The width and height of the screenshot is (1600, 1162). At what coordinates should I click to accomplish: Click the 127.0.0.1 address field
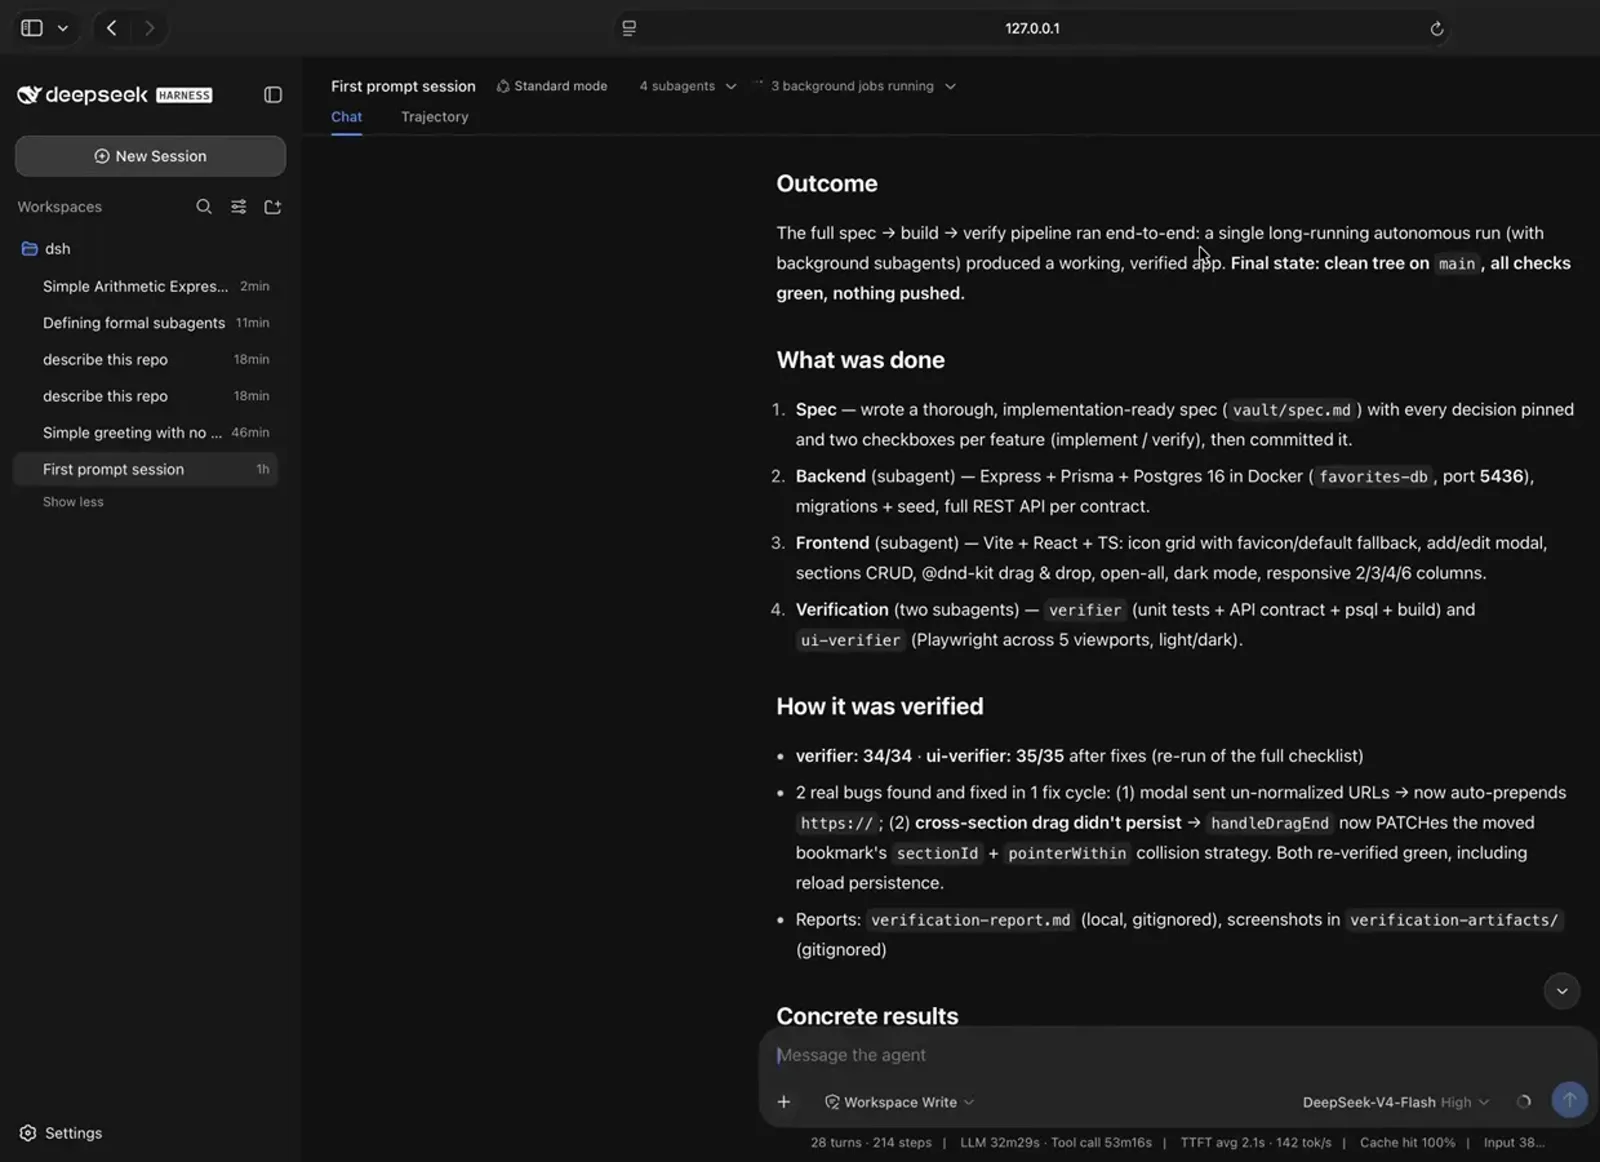click(x=1032, y=28)
